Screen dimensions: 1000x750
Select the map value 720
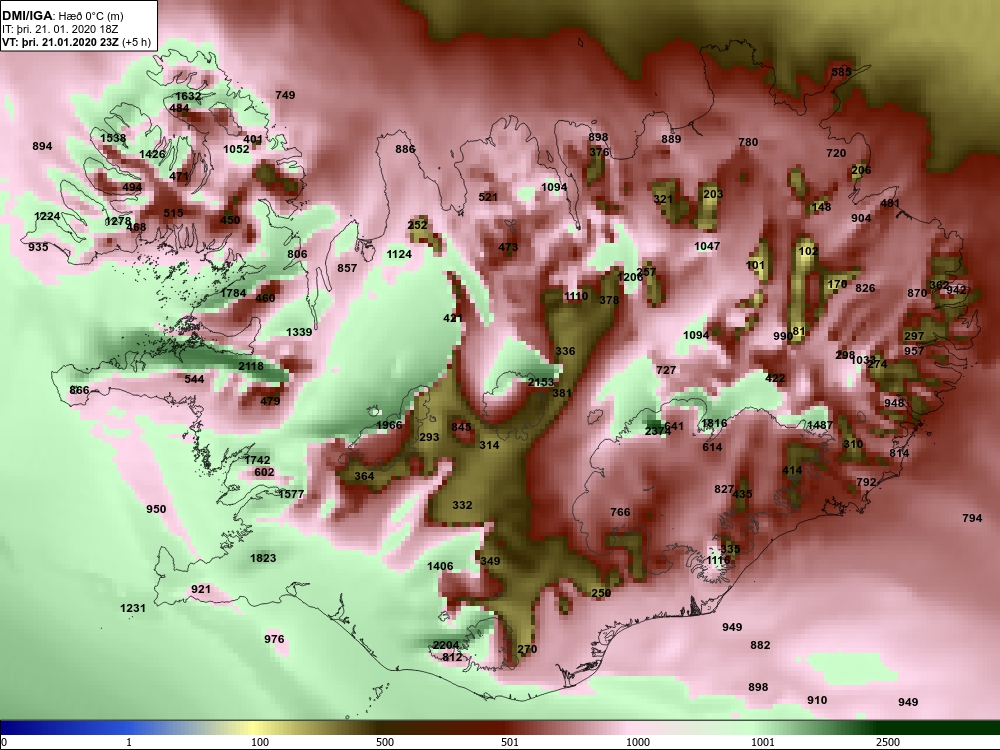pyautogui.click(x=836, y=153)
